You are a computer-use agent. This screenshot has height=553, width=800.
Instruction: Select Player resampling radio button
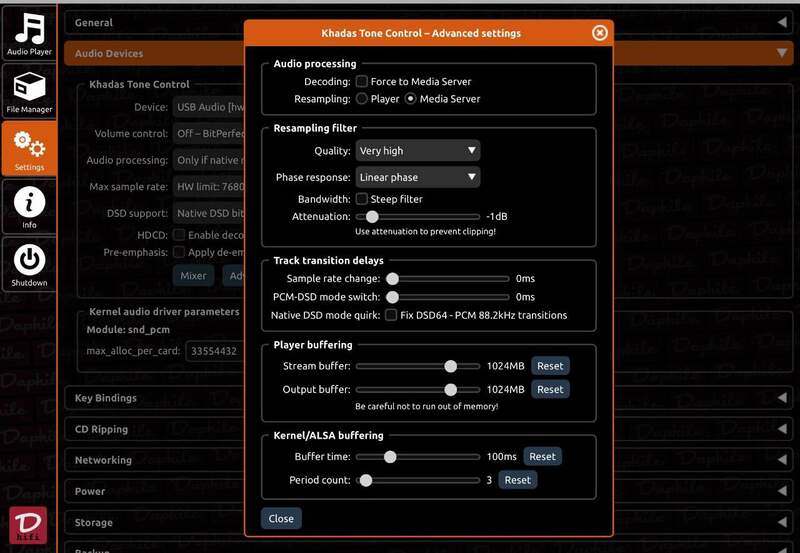point(362,99)
